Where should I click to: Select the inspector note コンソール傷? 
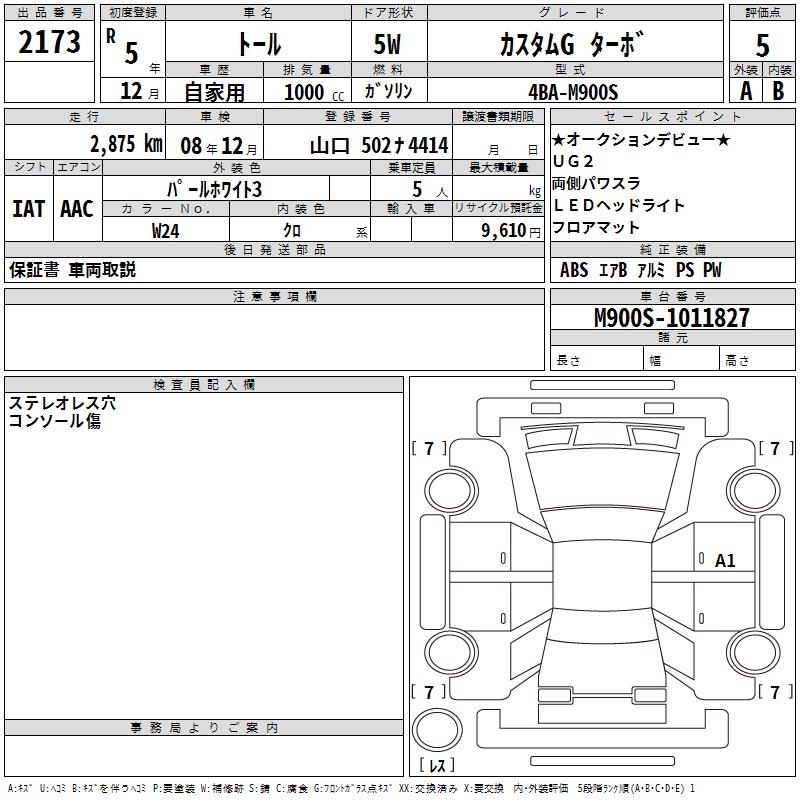pos(55,420)
